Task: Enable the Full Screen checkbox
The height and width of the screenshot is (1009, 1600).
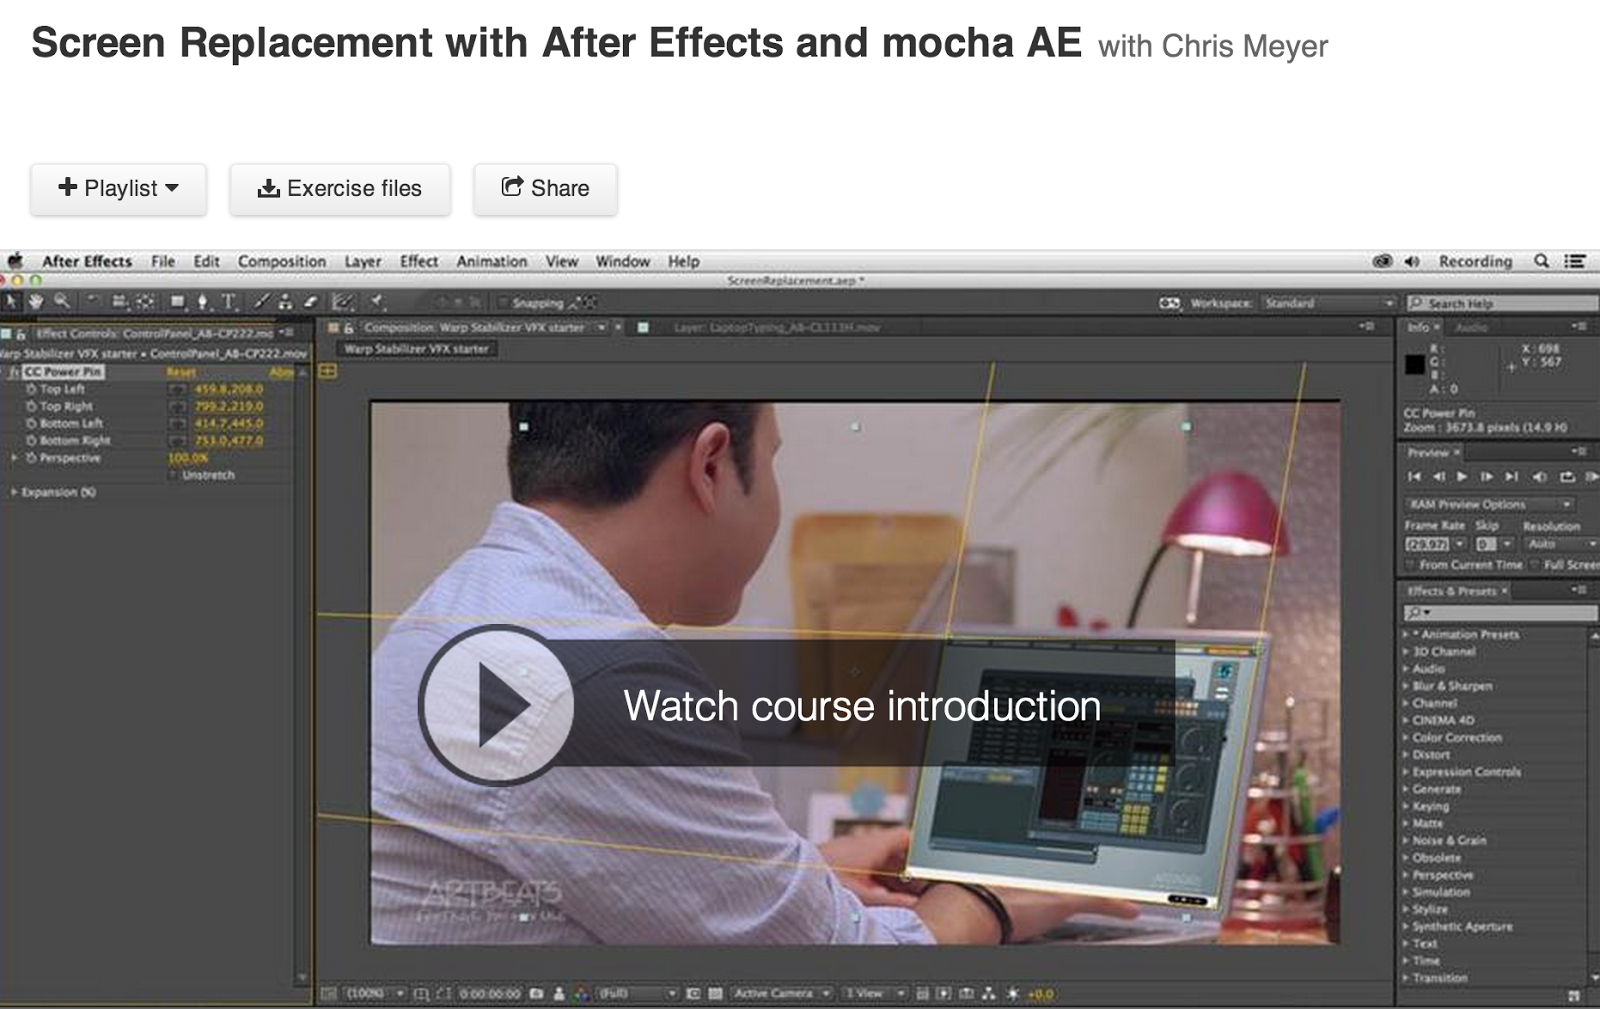Action: coord(1535,565)
